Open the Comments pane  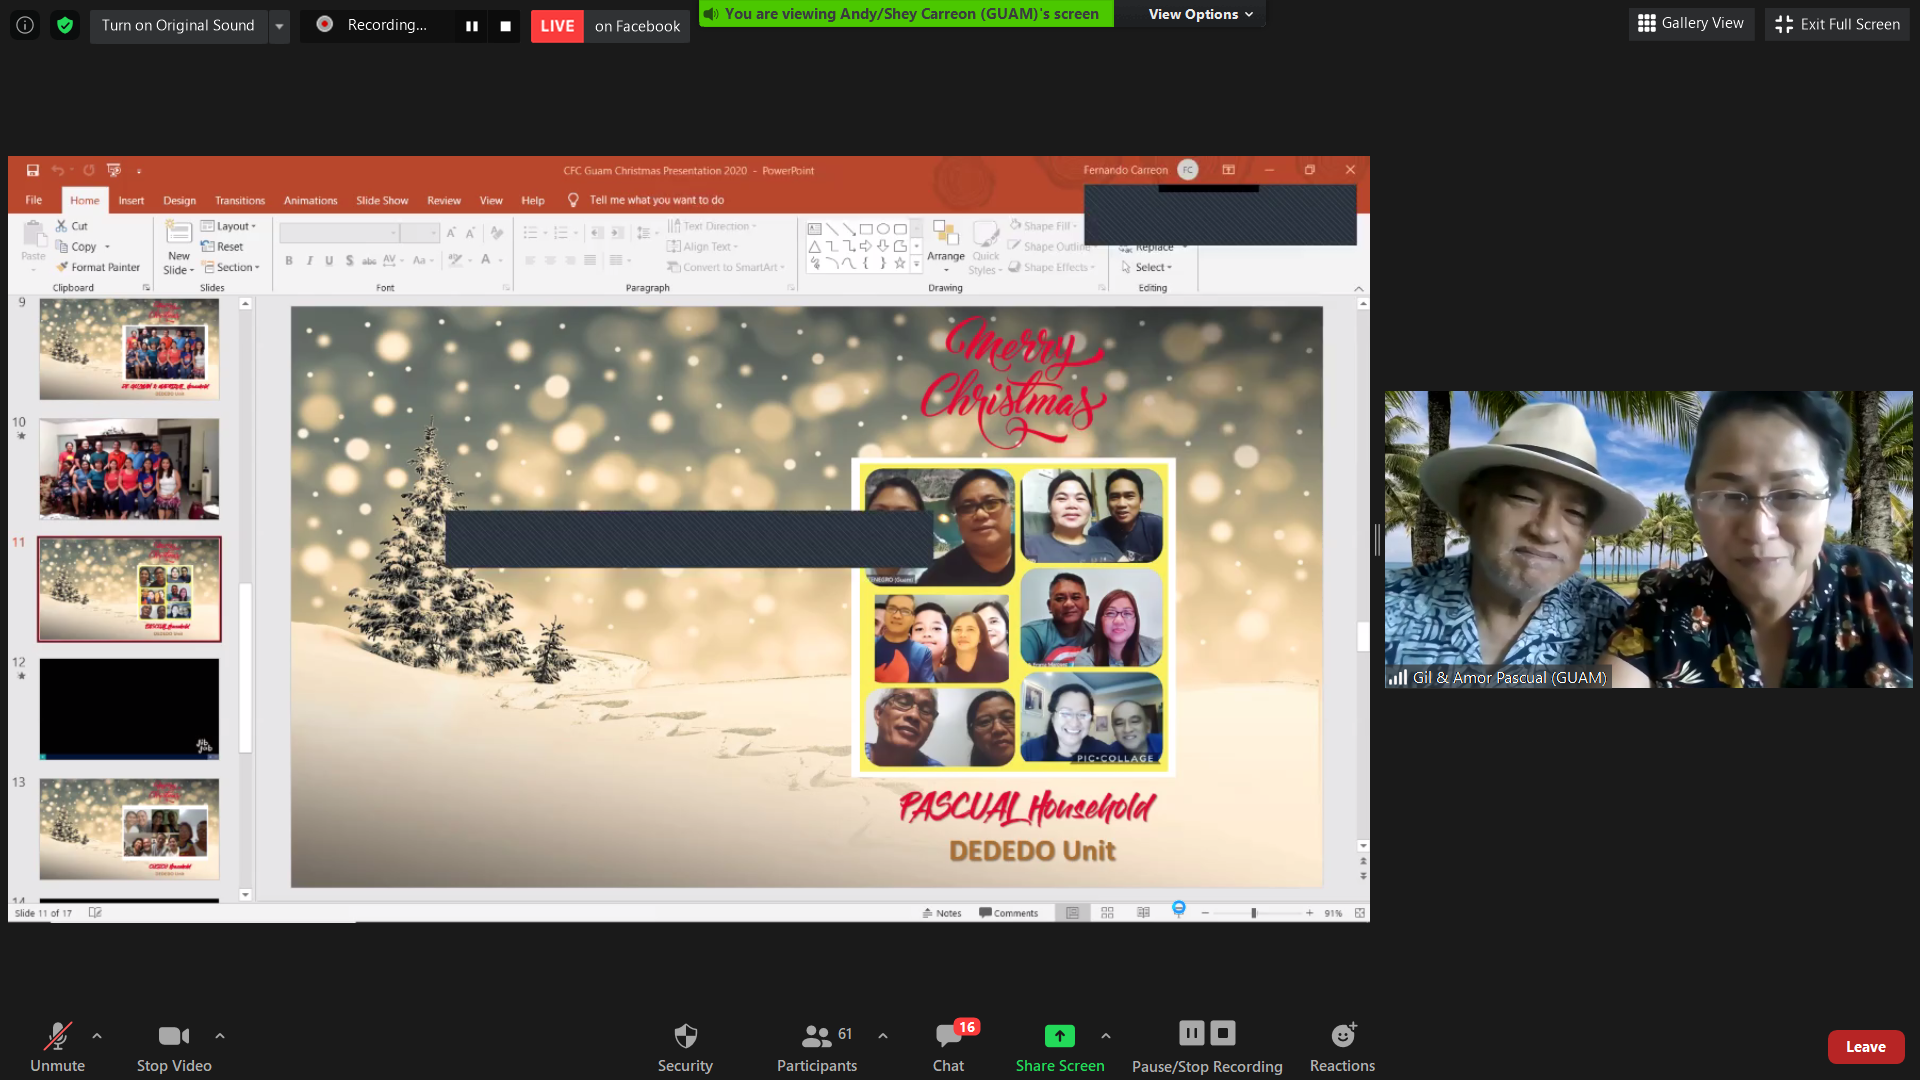pos(1008,913)
